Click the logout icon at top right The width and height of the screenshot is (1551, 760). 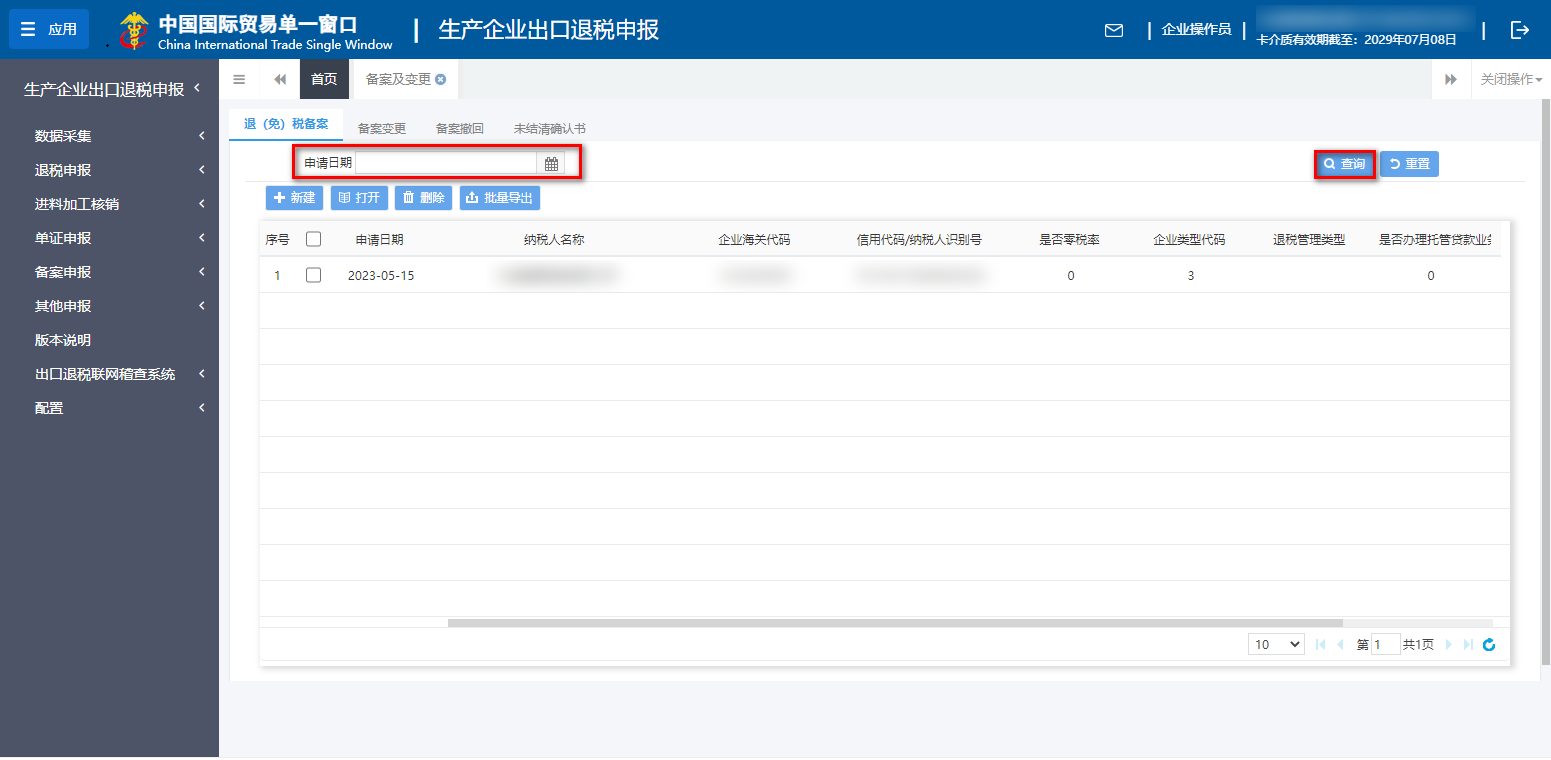click(x=1520, y=30)
